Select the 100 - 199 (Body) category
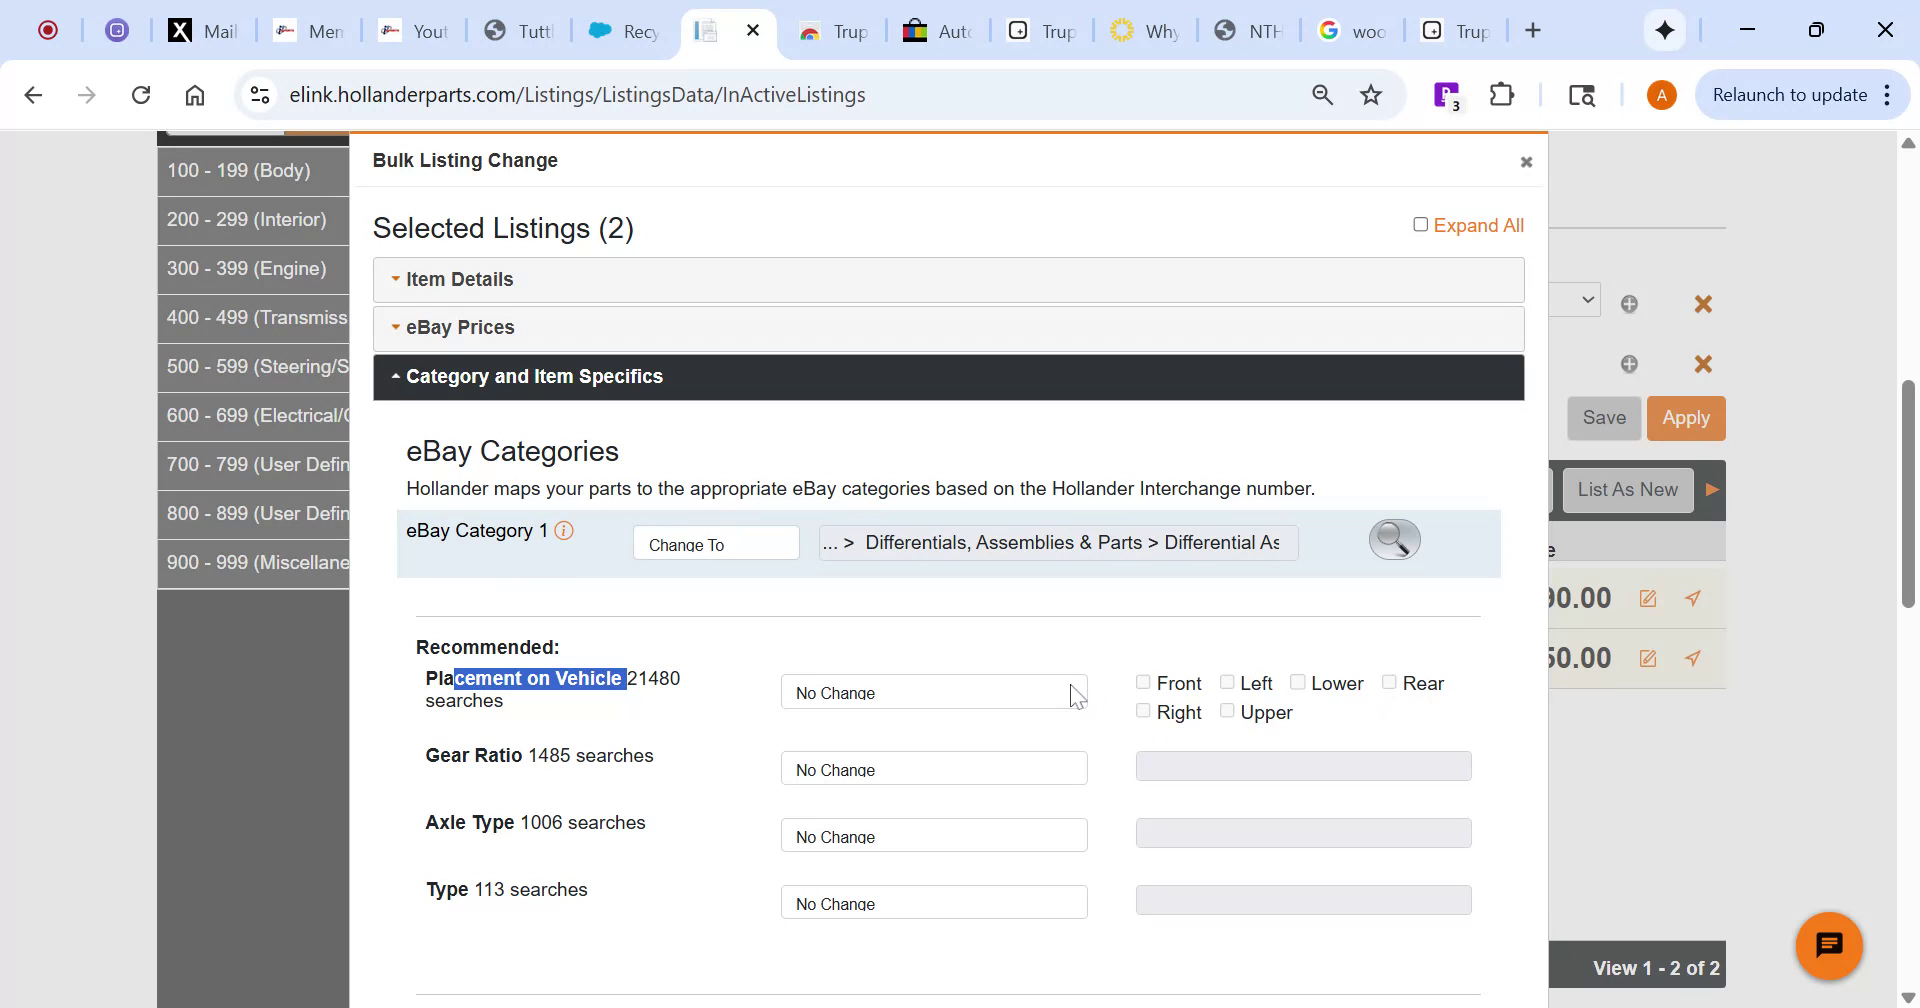1920x1008 pixels. pyautogui.click(x=239, y=171)
